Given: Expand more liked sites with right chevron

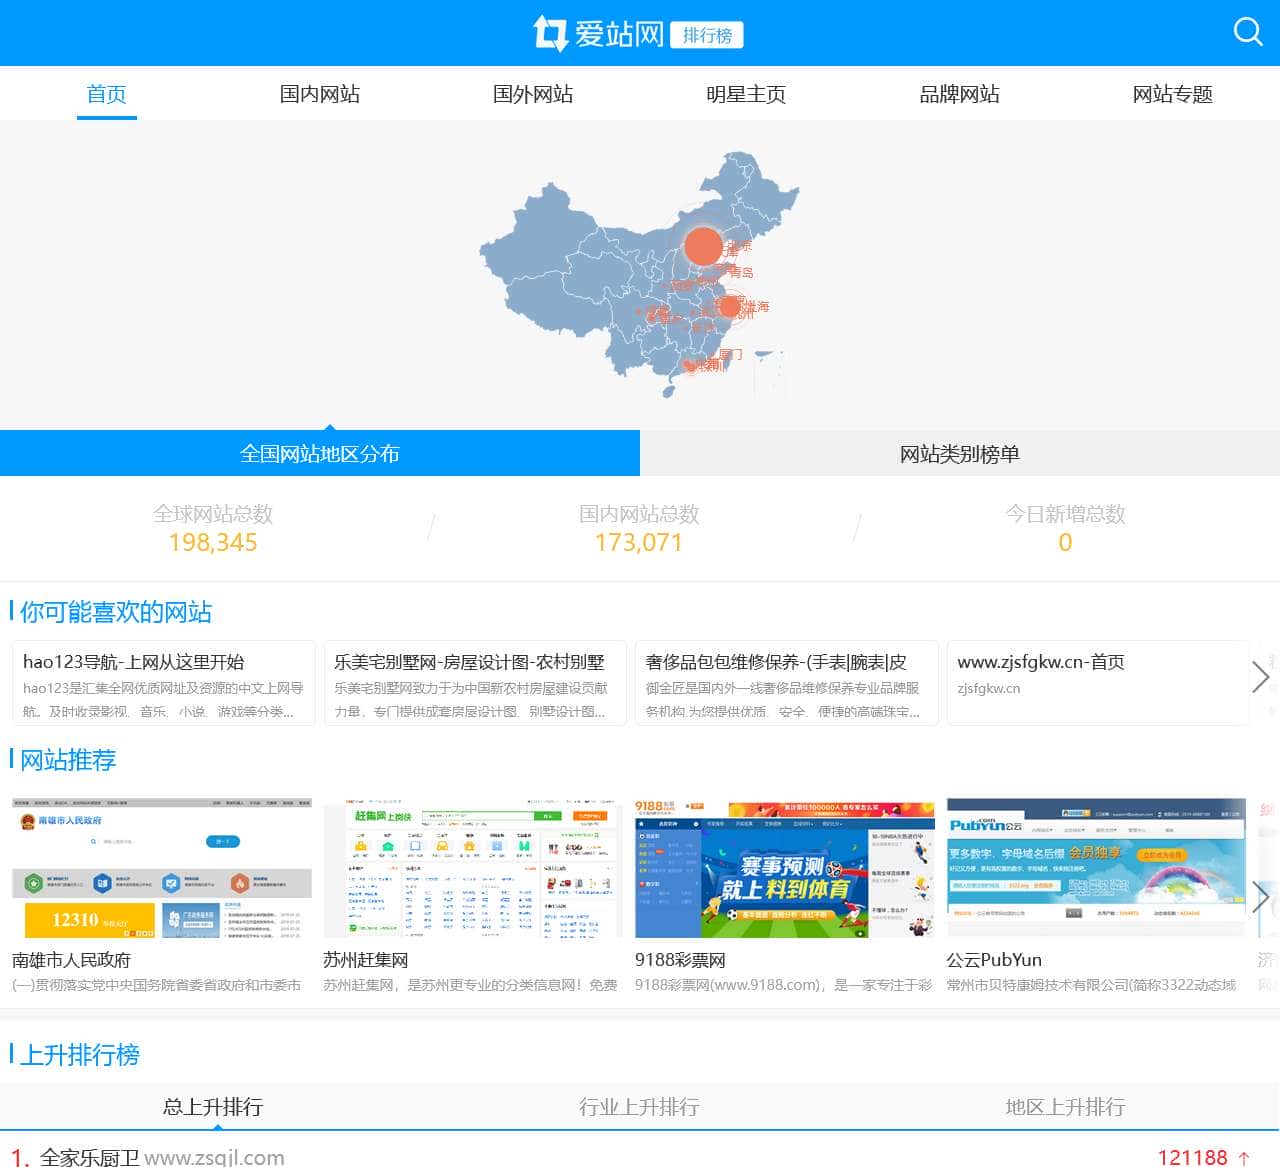Looking at the screenshot, I should [1261, 677].
